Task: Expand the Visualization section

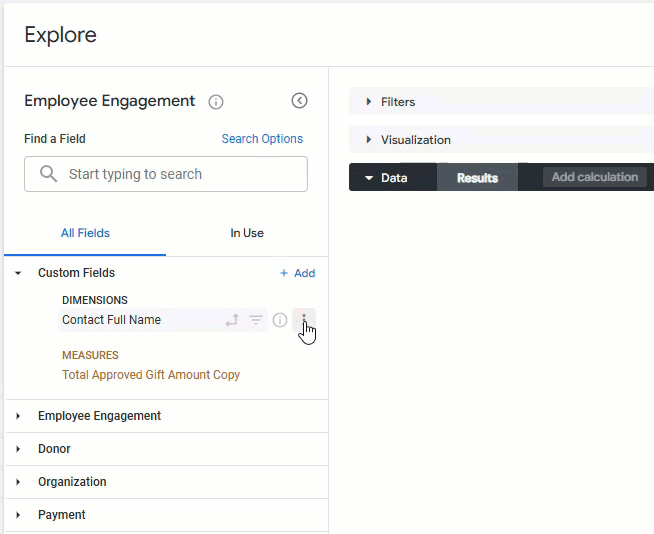Action: click(x=368, y=139)
